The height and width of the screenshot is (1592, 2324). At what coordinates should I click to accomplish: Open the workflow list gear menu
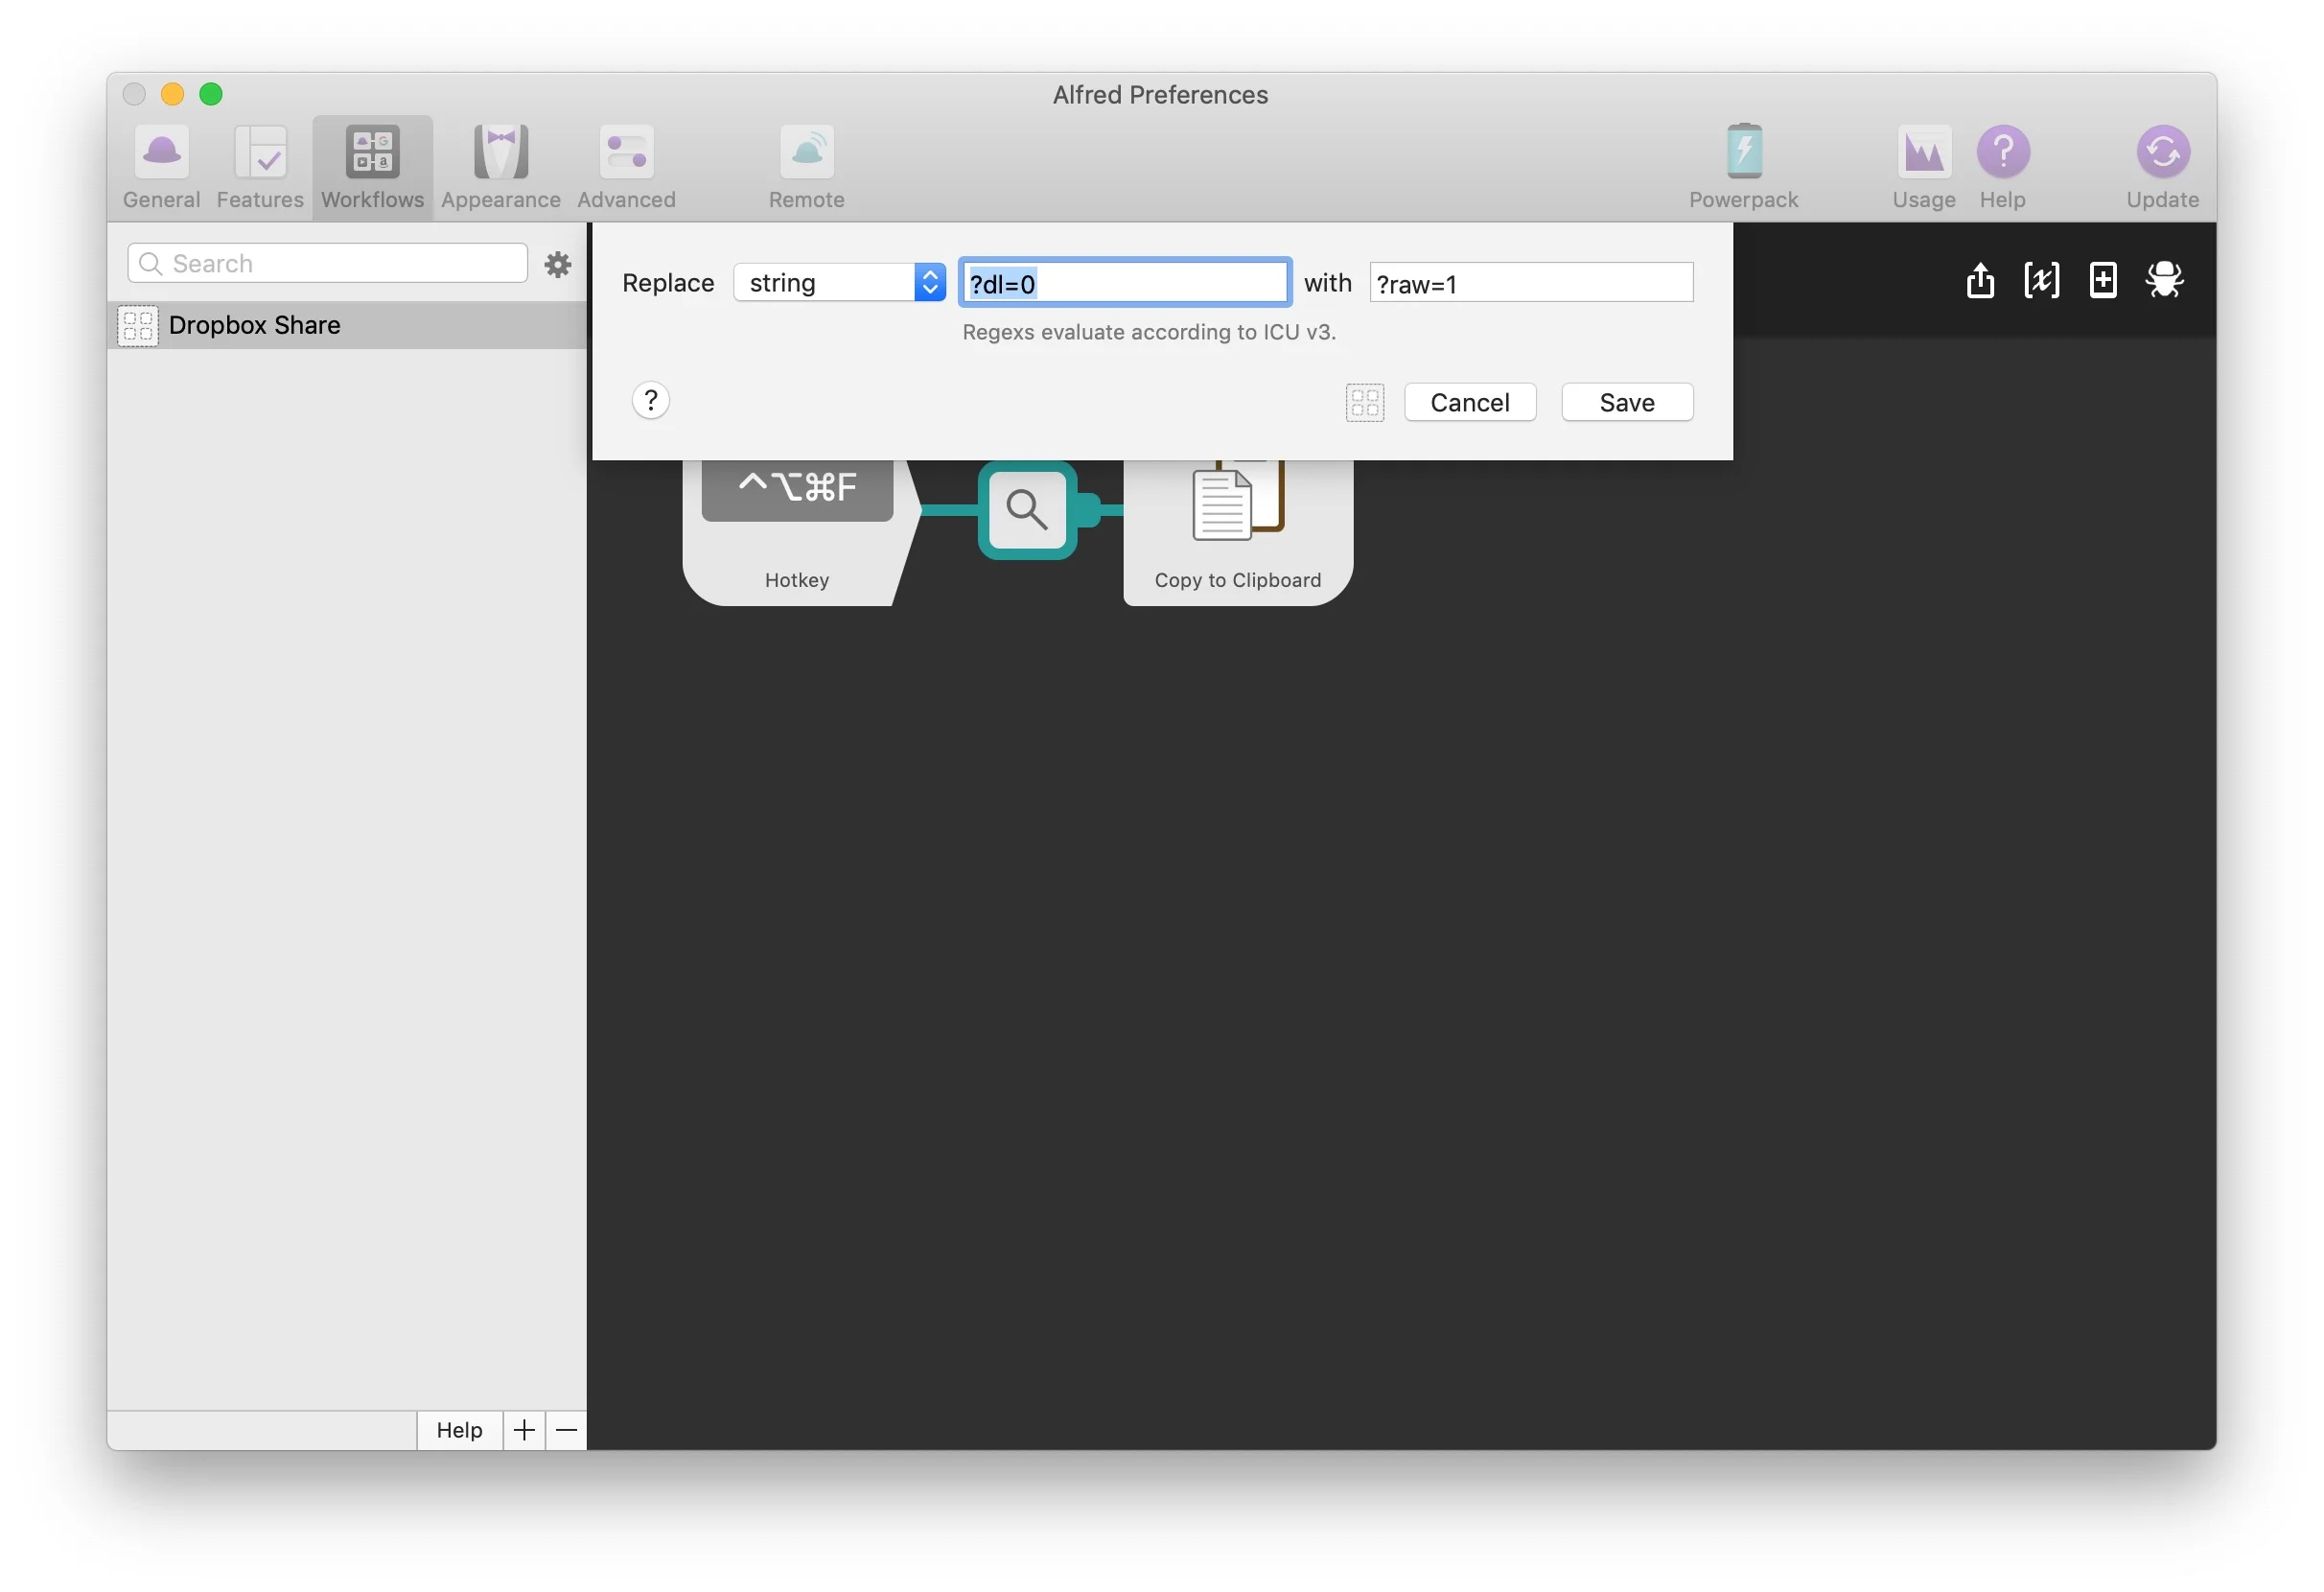(557, 264)
